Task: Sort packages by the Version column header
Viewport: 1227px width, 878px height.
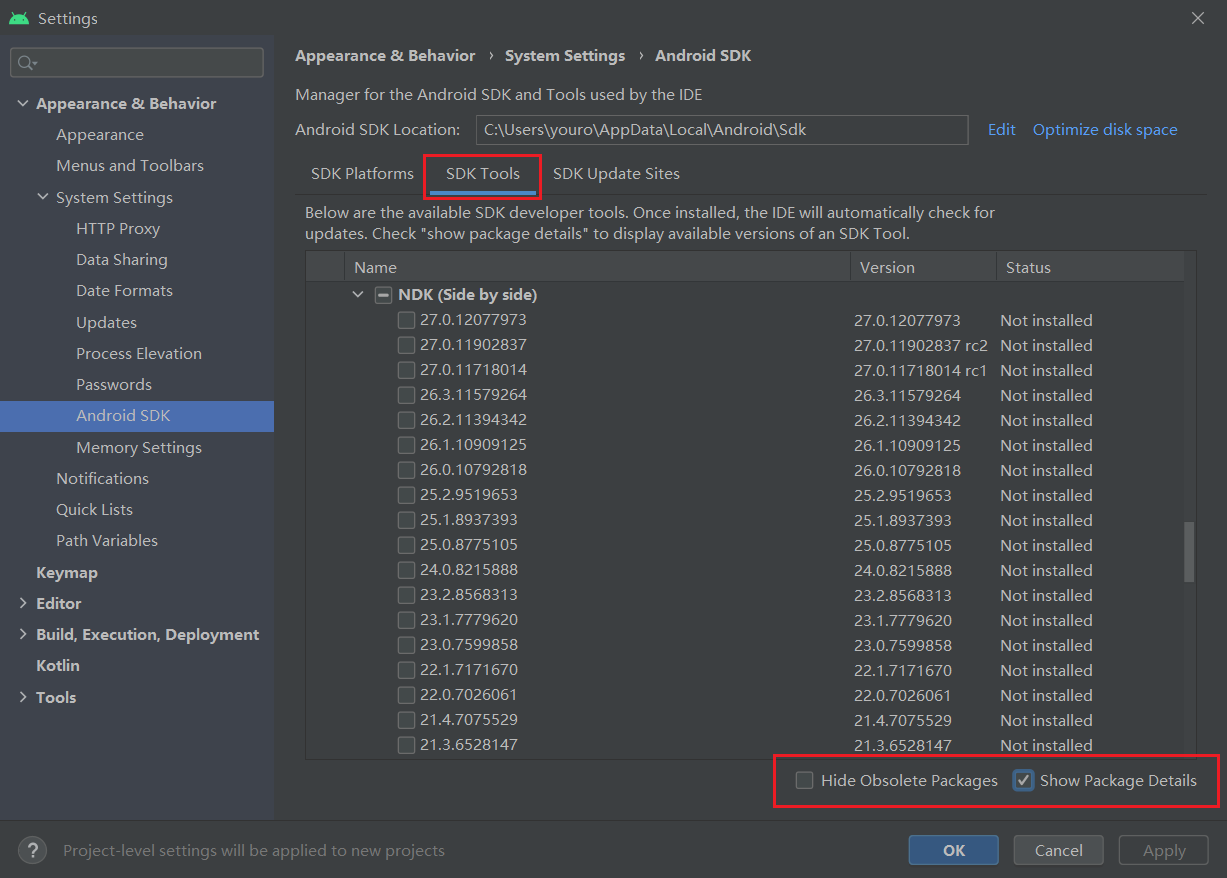Action: 924,268
